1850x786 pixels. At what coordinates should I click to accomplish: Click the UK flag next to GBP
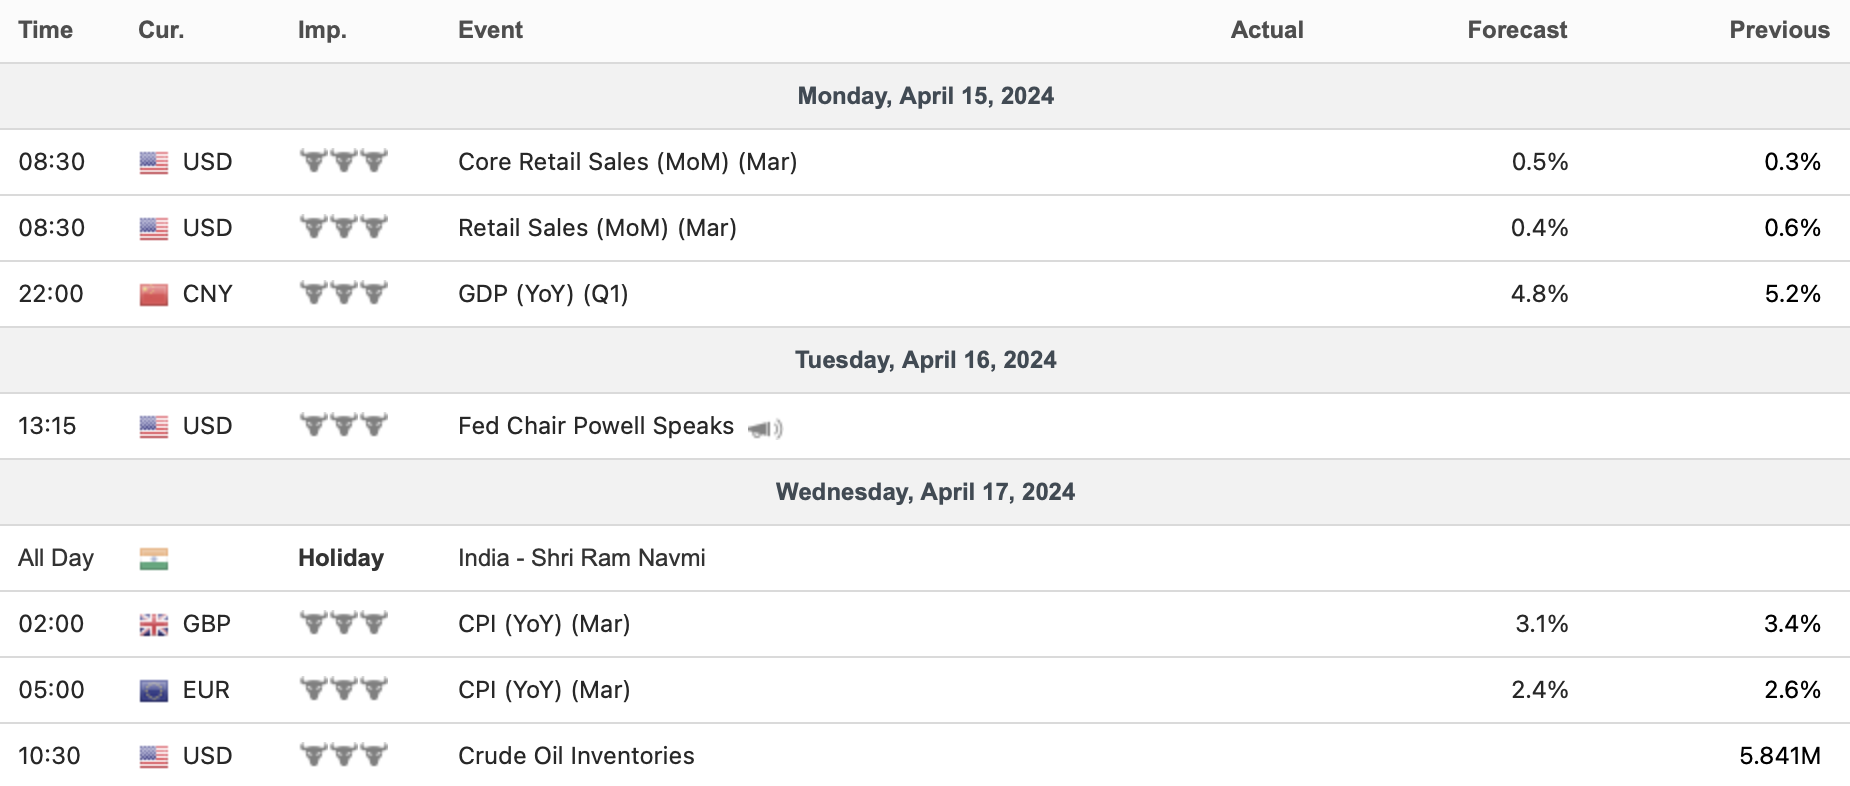click(154, 625)
